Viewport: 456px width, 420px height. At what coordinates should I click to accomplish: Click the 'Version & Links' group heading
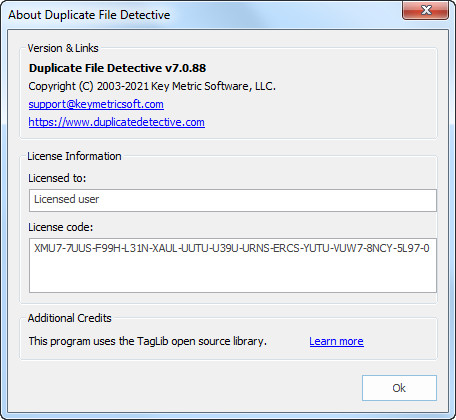pos(63,48)
